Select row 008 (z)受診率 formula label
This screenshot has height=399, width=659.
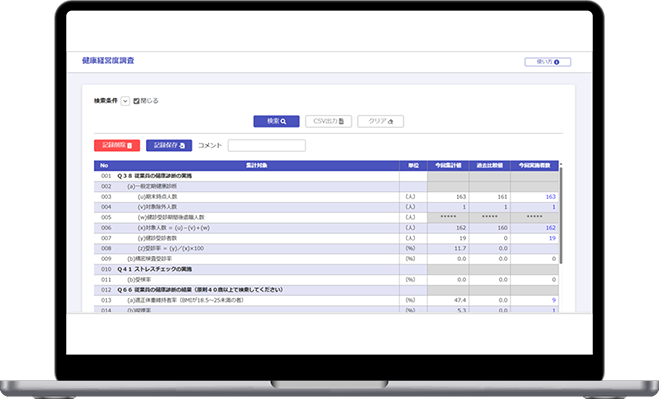point(171,248)
